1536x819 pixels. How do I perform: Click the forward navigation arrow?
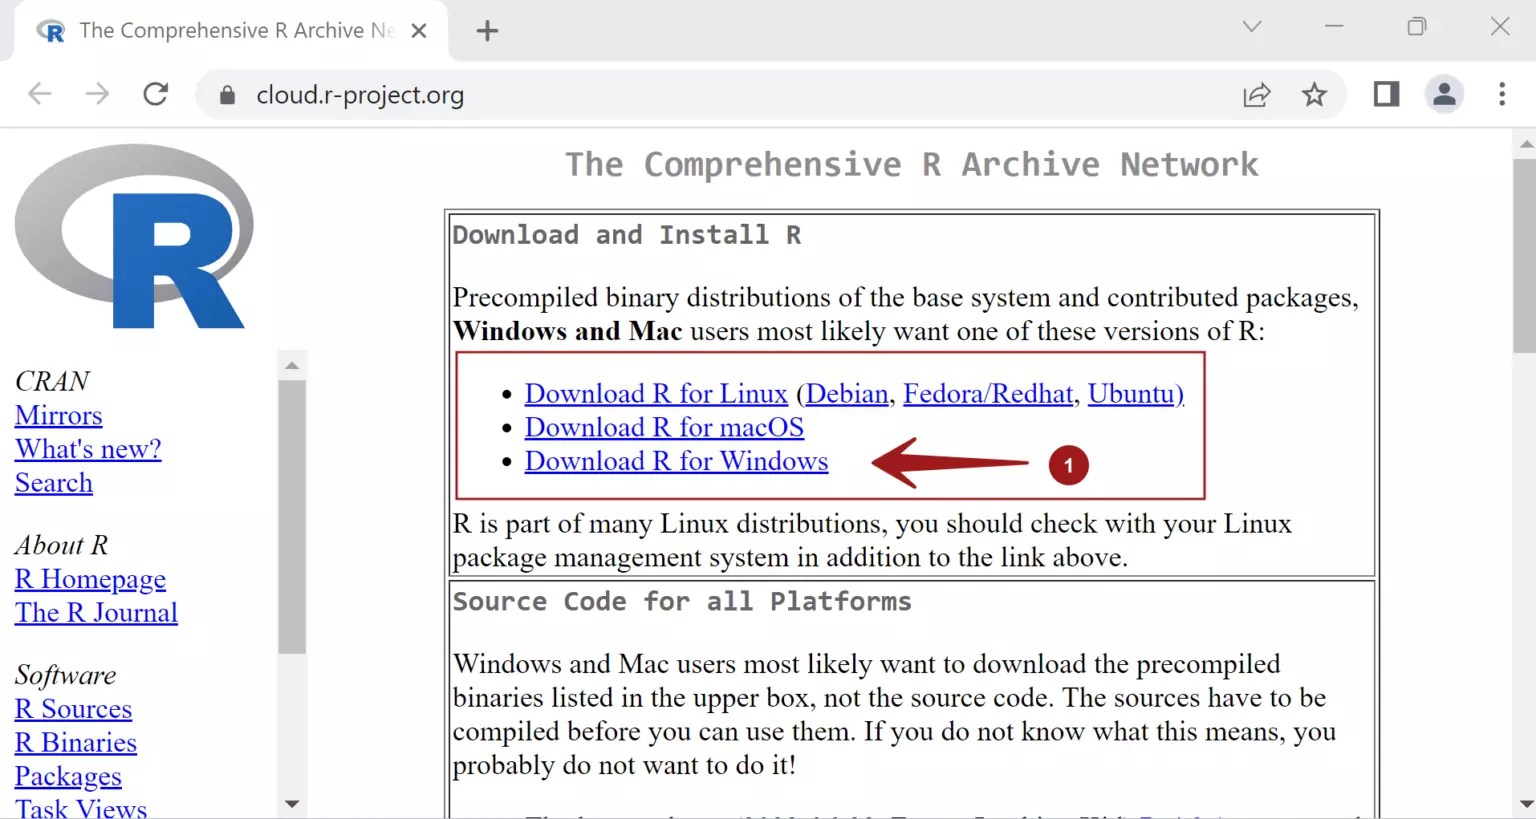pos(97,94)
